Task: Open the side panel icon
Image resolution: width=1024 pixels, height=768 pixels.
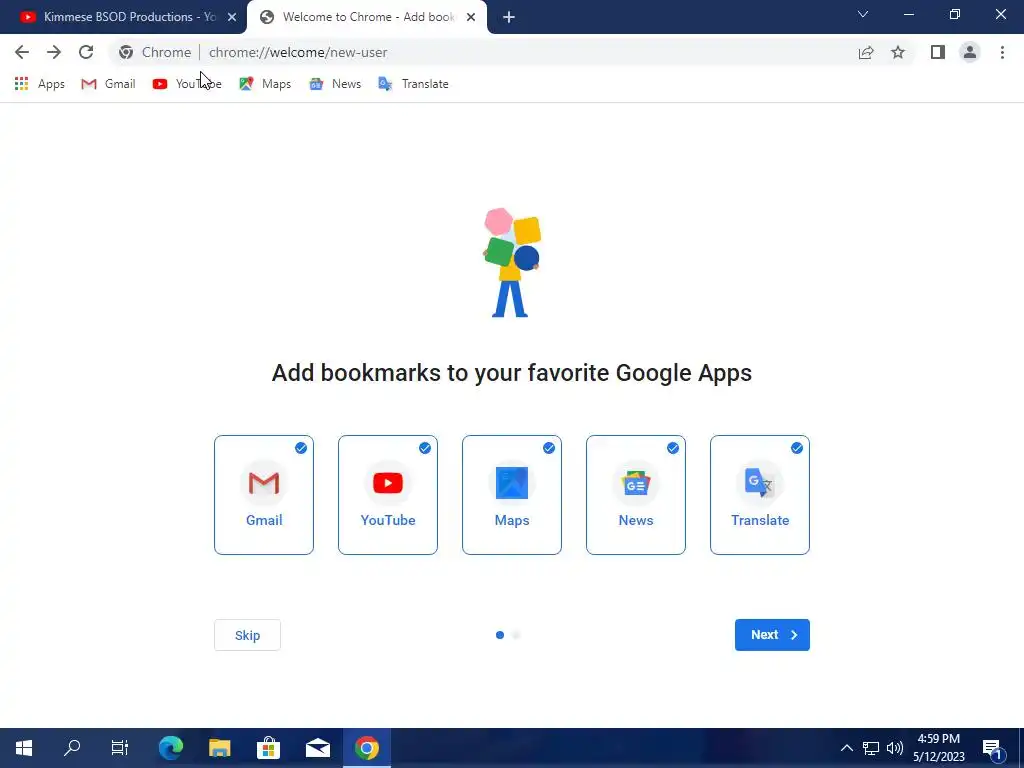Action: pos(938,52)
